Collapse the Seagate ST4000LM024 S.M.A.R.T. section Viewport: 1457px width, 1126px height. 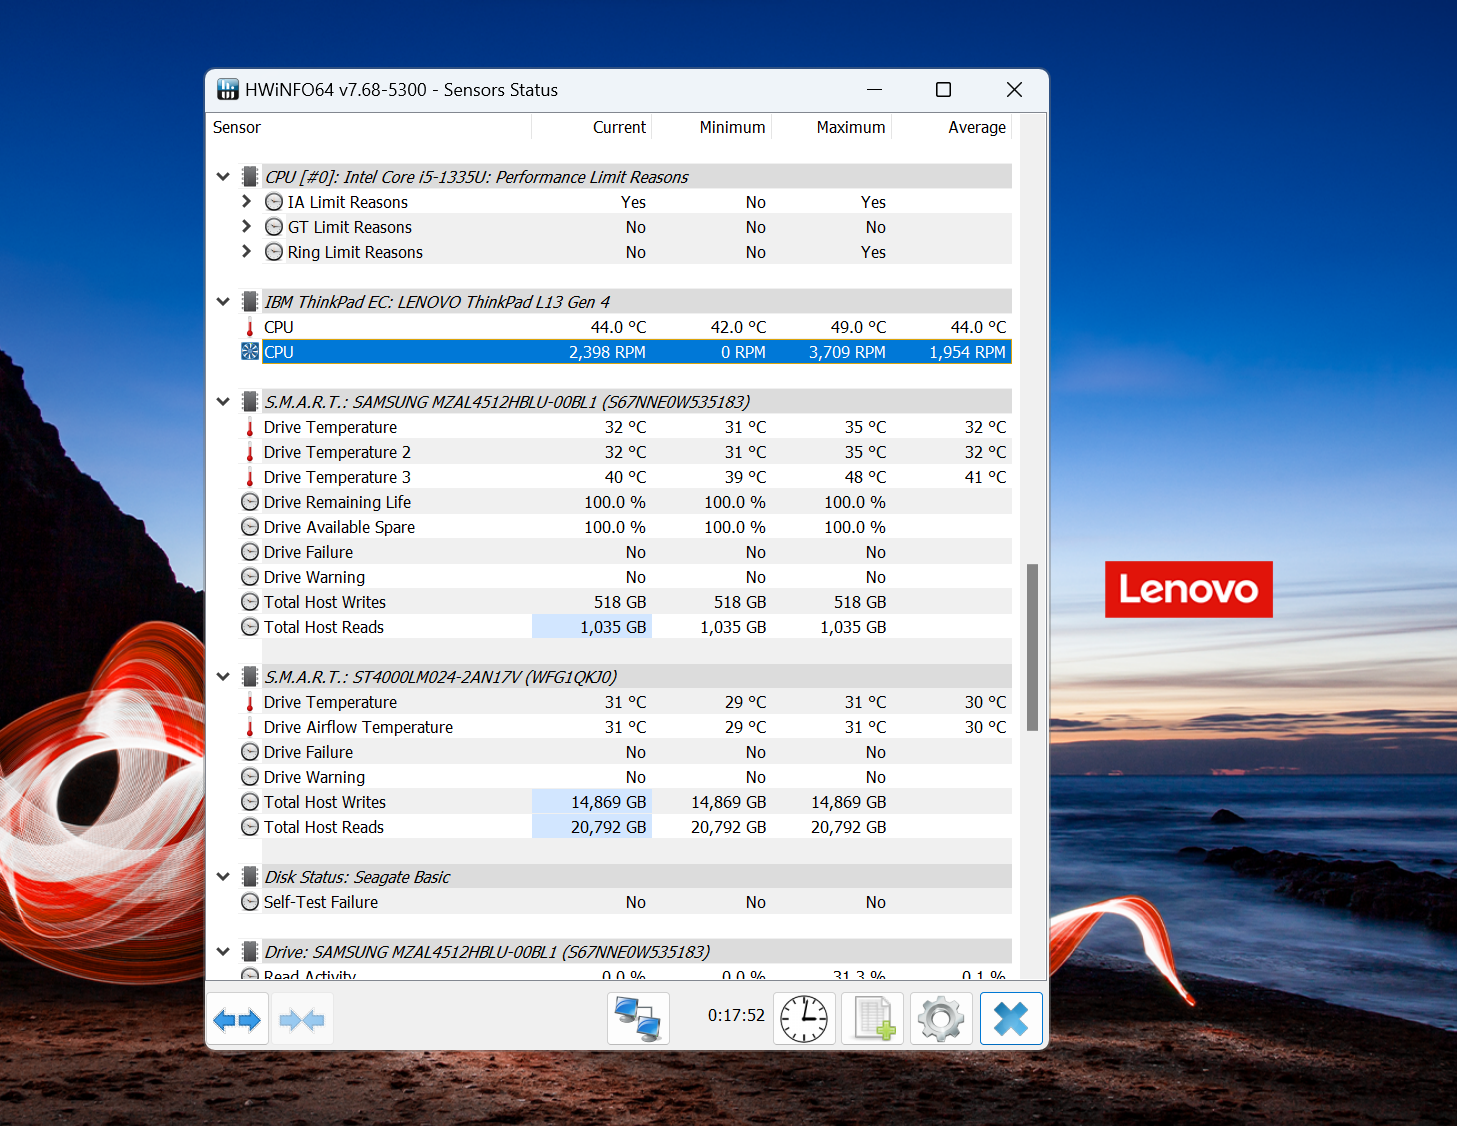(222, 676)
